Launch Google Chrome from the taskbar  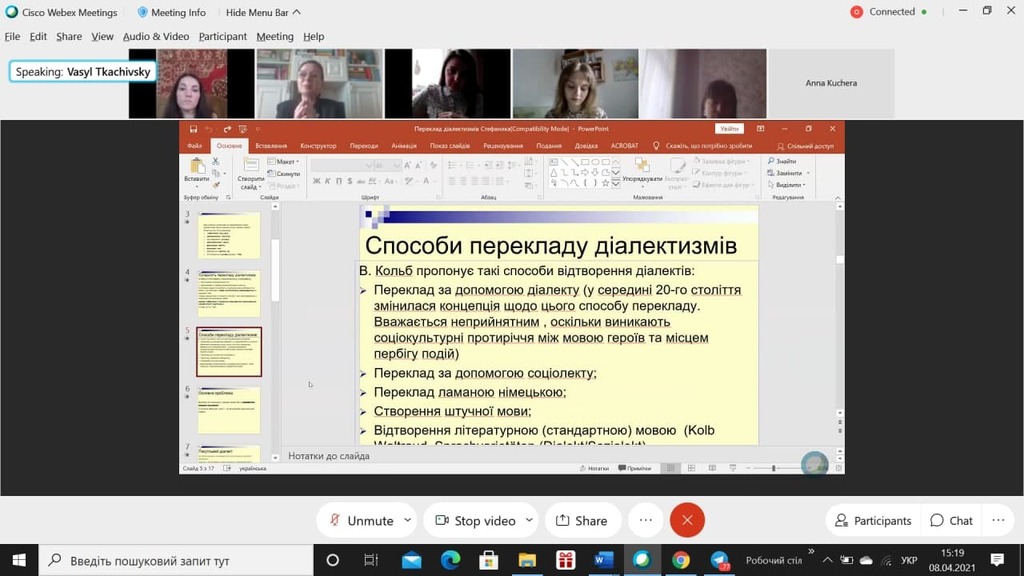[x=681, y=560]
